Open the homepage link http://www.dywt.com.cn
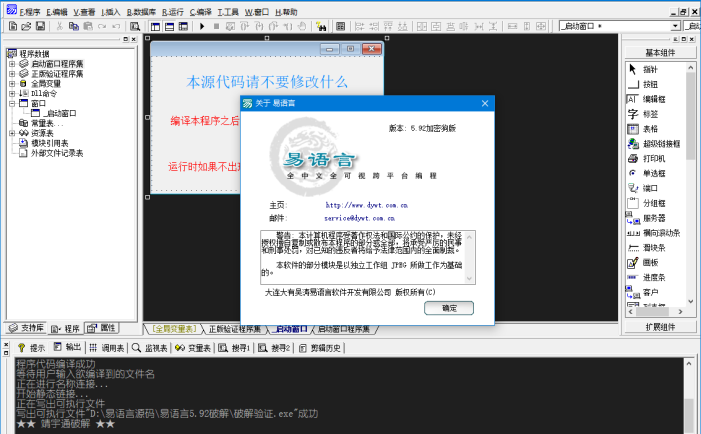 (x=367, y=205)
